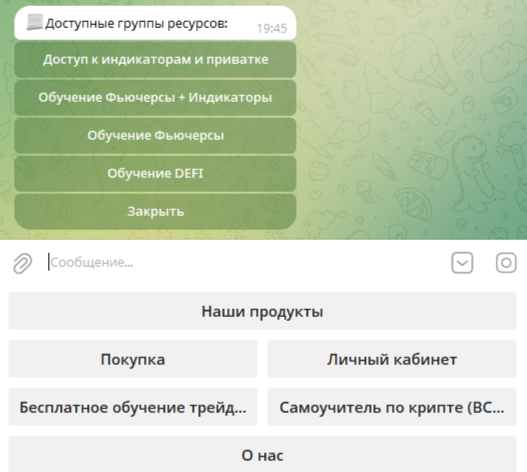Select 'Бесплатное обучение трейд...' button
Screen dimensions: 527x472
tap(133, 407)
